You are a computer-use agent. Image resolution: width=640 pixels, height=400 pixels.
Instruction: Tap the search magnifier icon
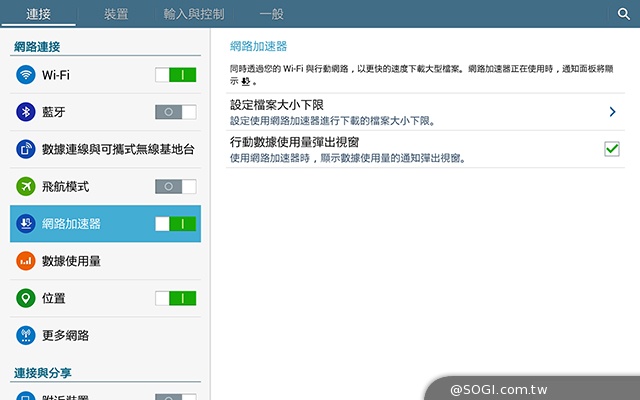click(x=622, y=14)
